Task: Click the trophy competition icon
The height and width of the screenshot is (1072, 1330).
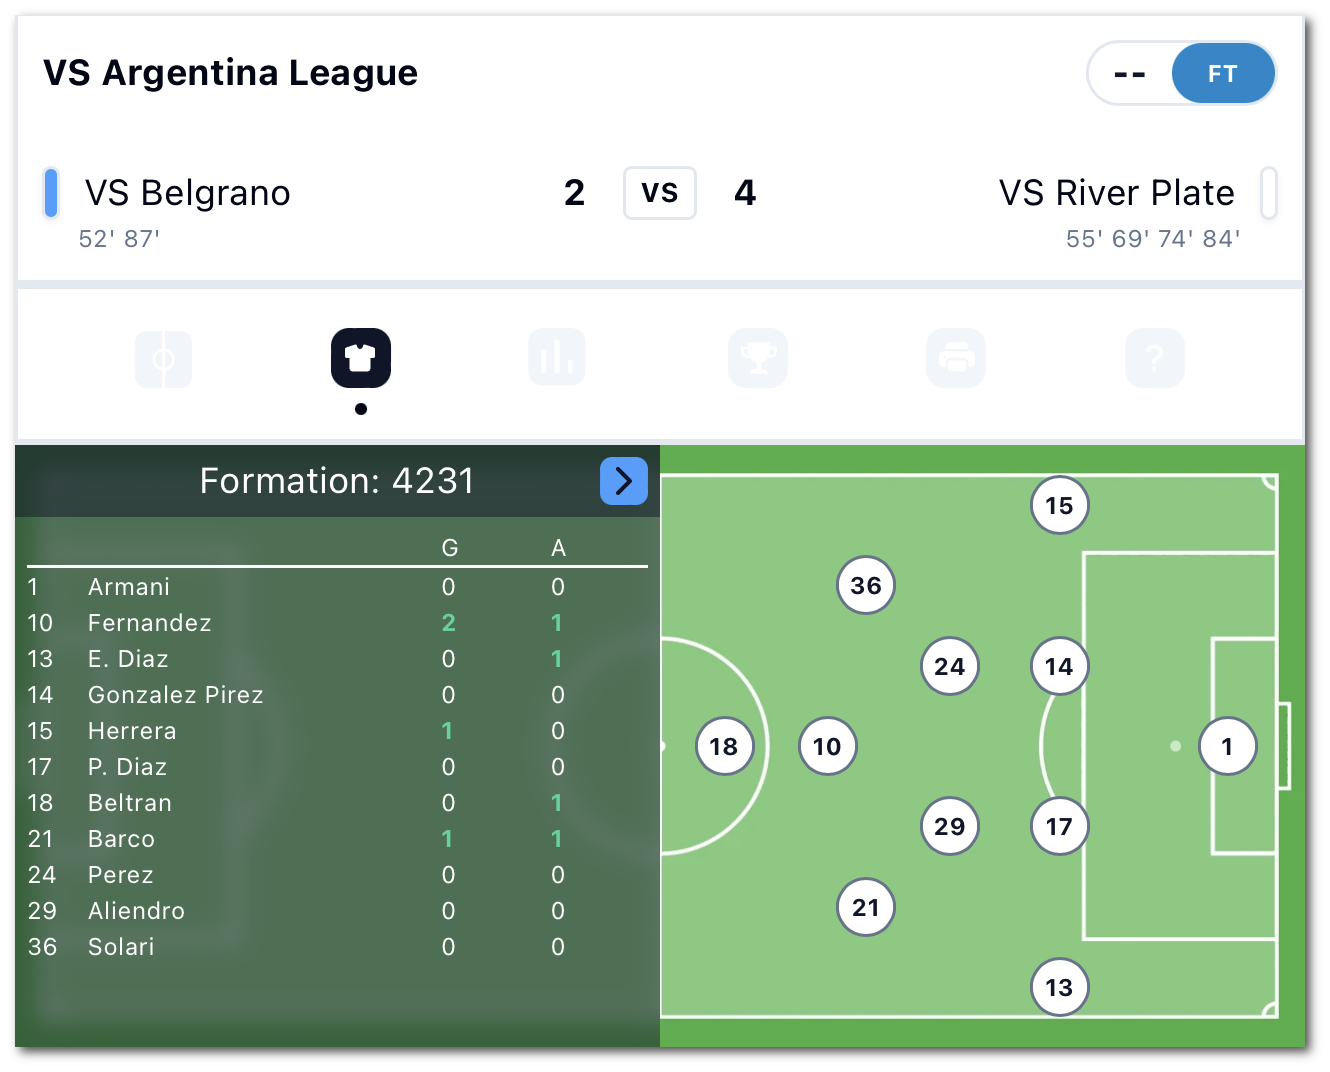Action: coord(757,357)
